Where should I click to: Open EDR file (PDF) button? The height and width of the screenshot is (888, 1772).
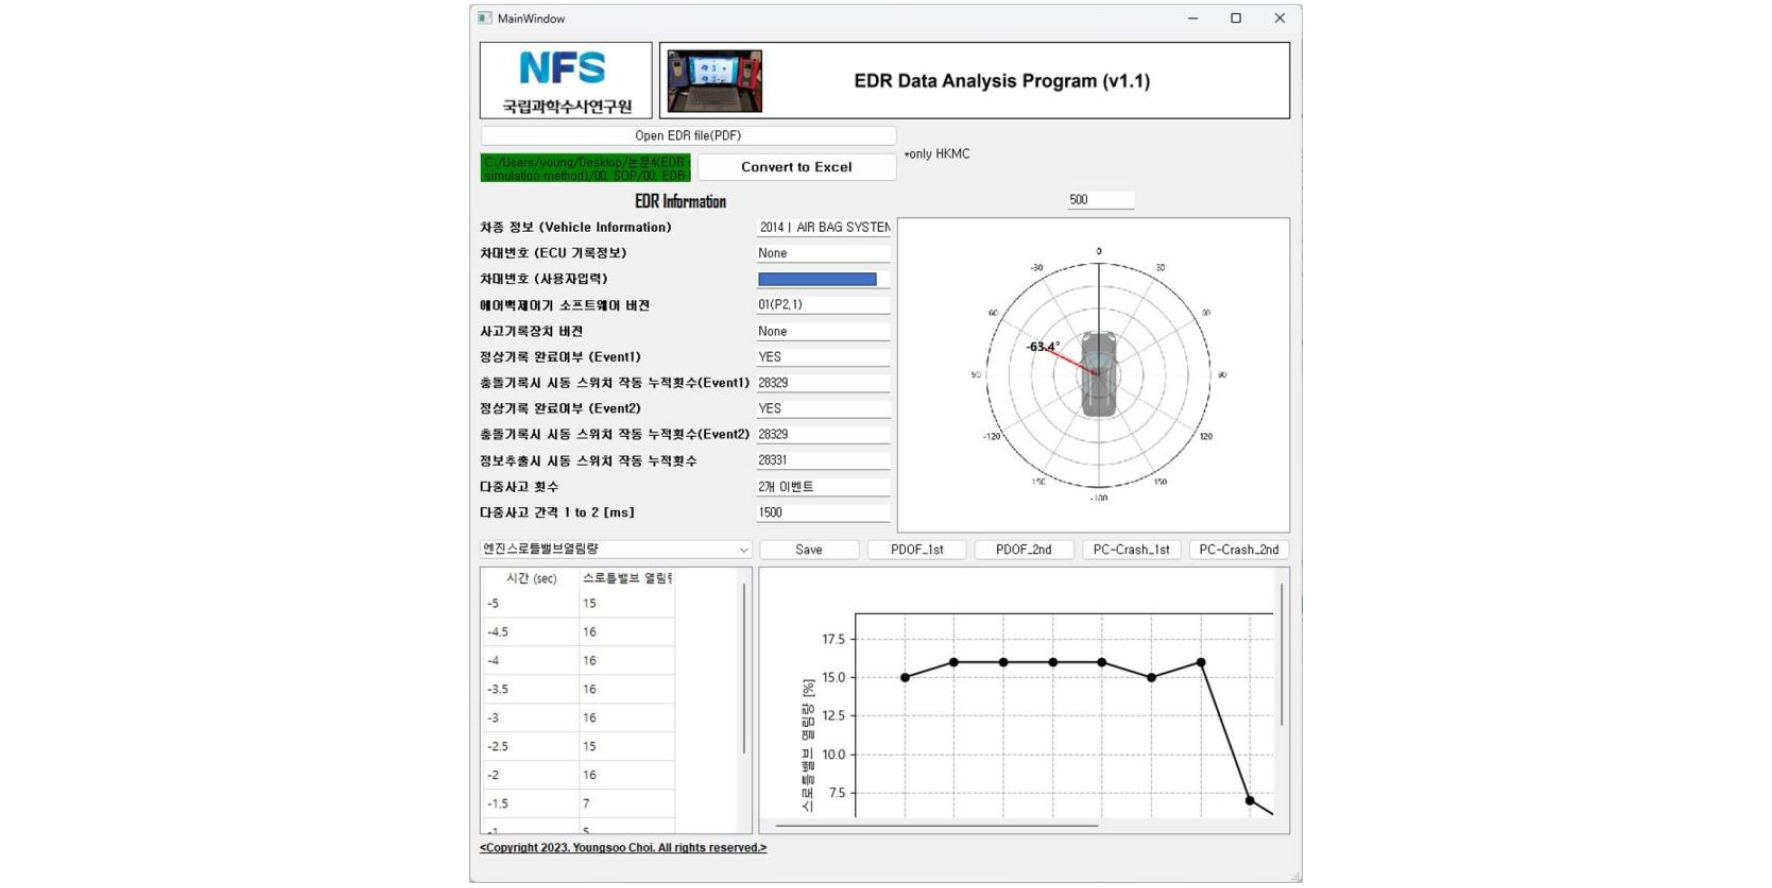(688, 135)
